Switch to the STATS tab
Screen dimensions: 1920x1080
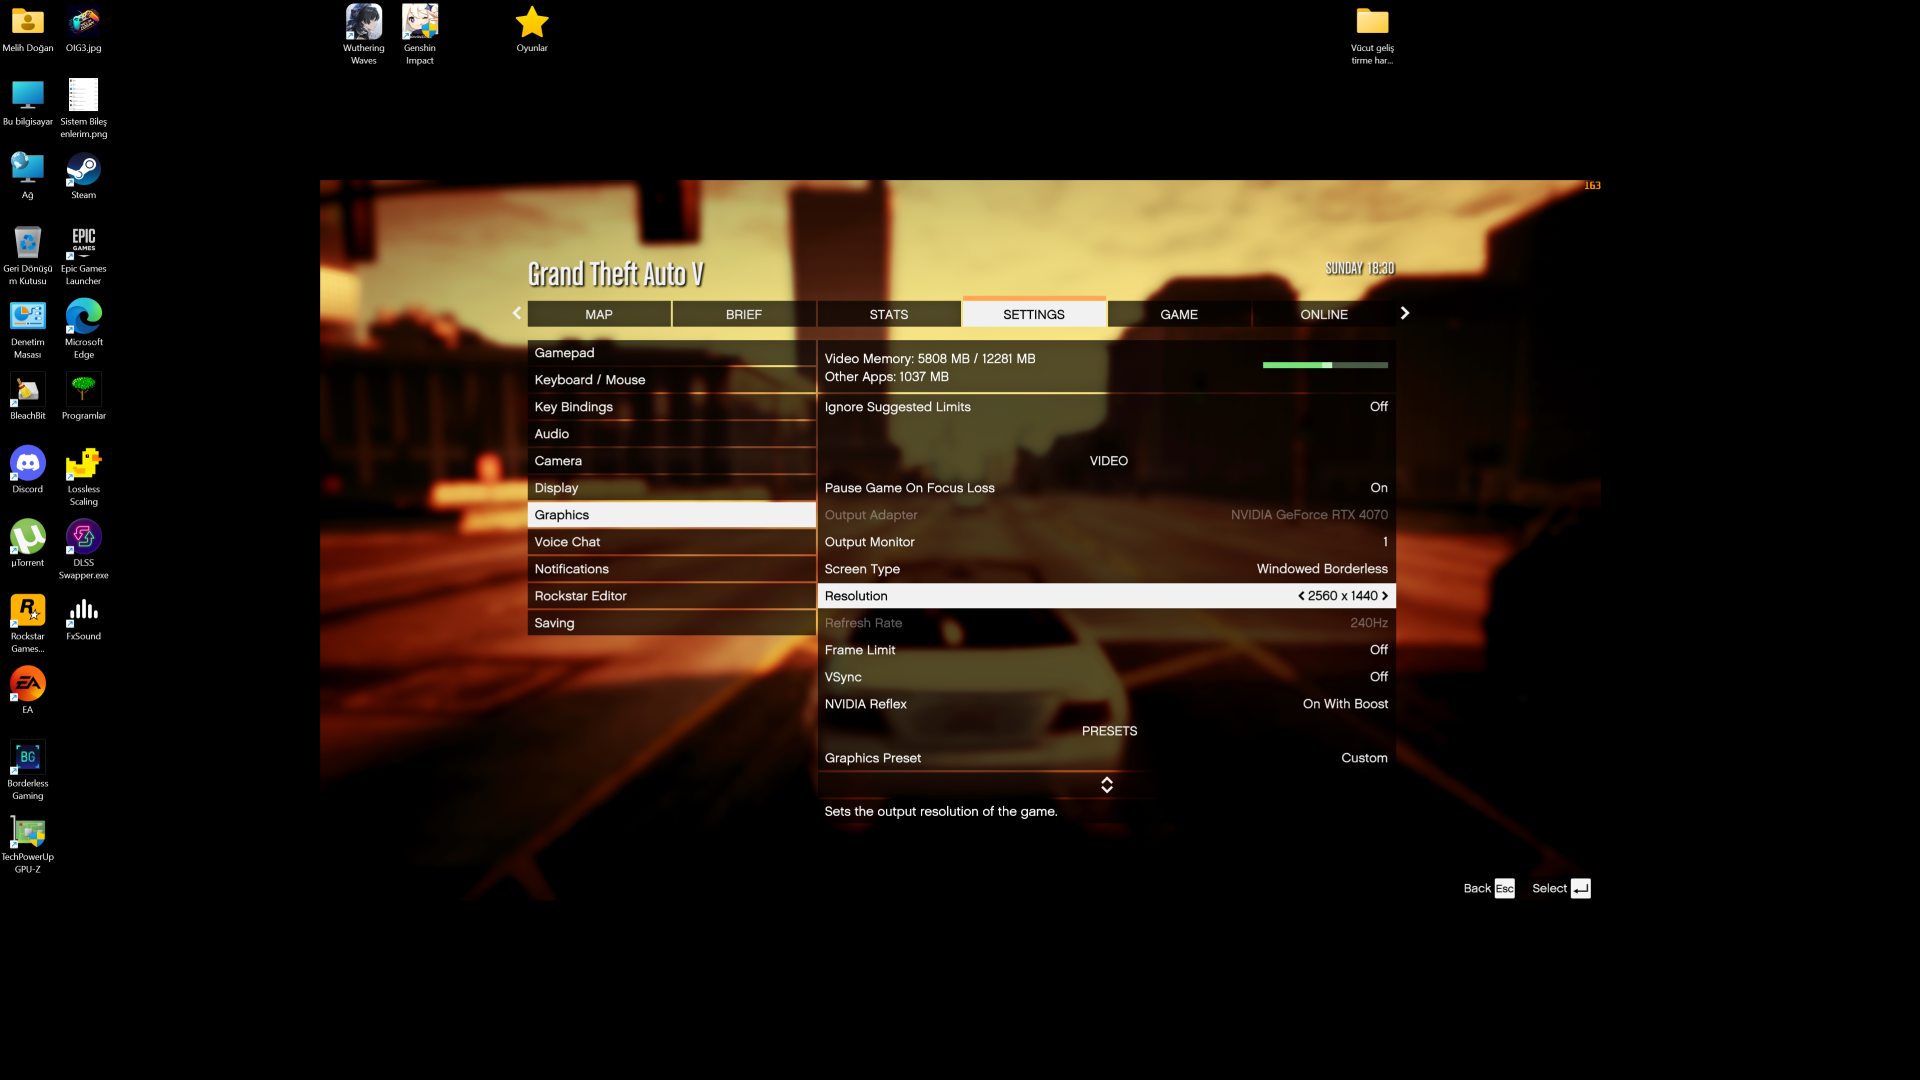[x=888, y=314]
